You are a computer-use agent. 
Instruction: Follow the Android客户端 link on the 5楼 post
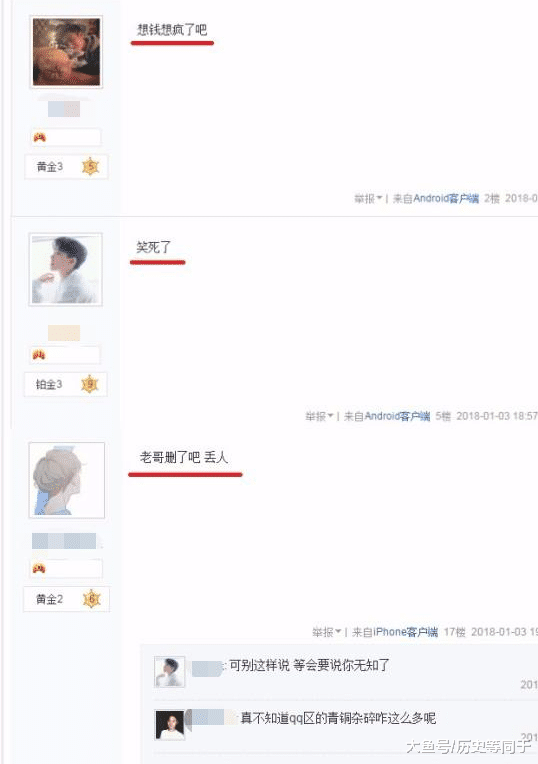(x=397, y=416)
